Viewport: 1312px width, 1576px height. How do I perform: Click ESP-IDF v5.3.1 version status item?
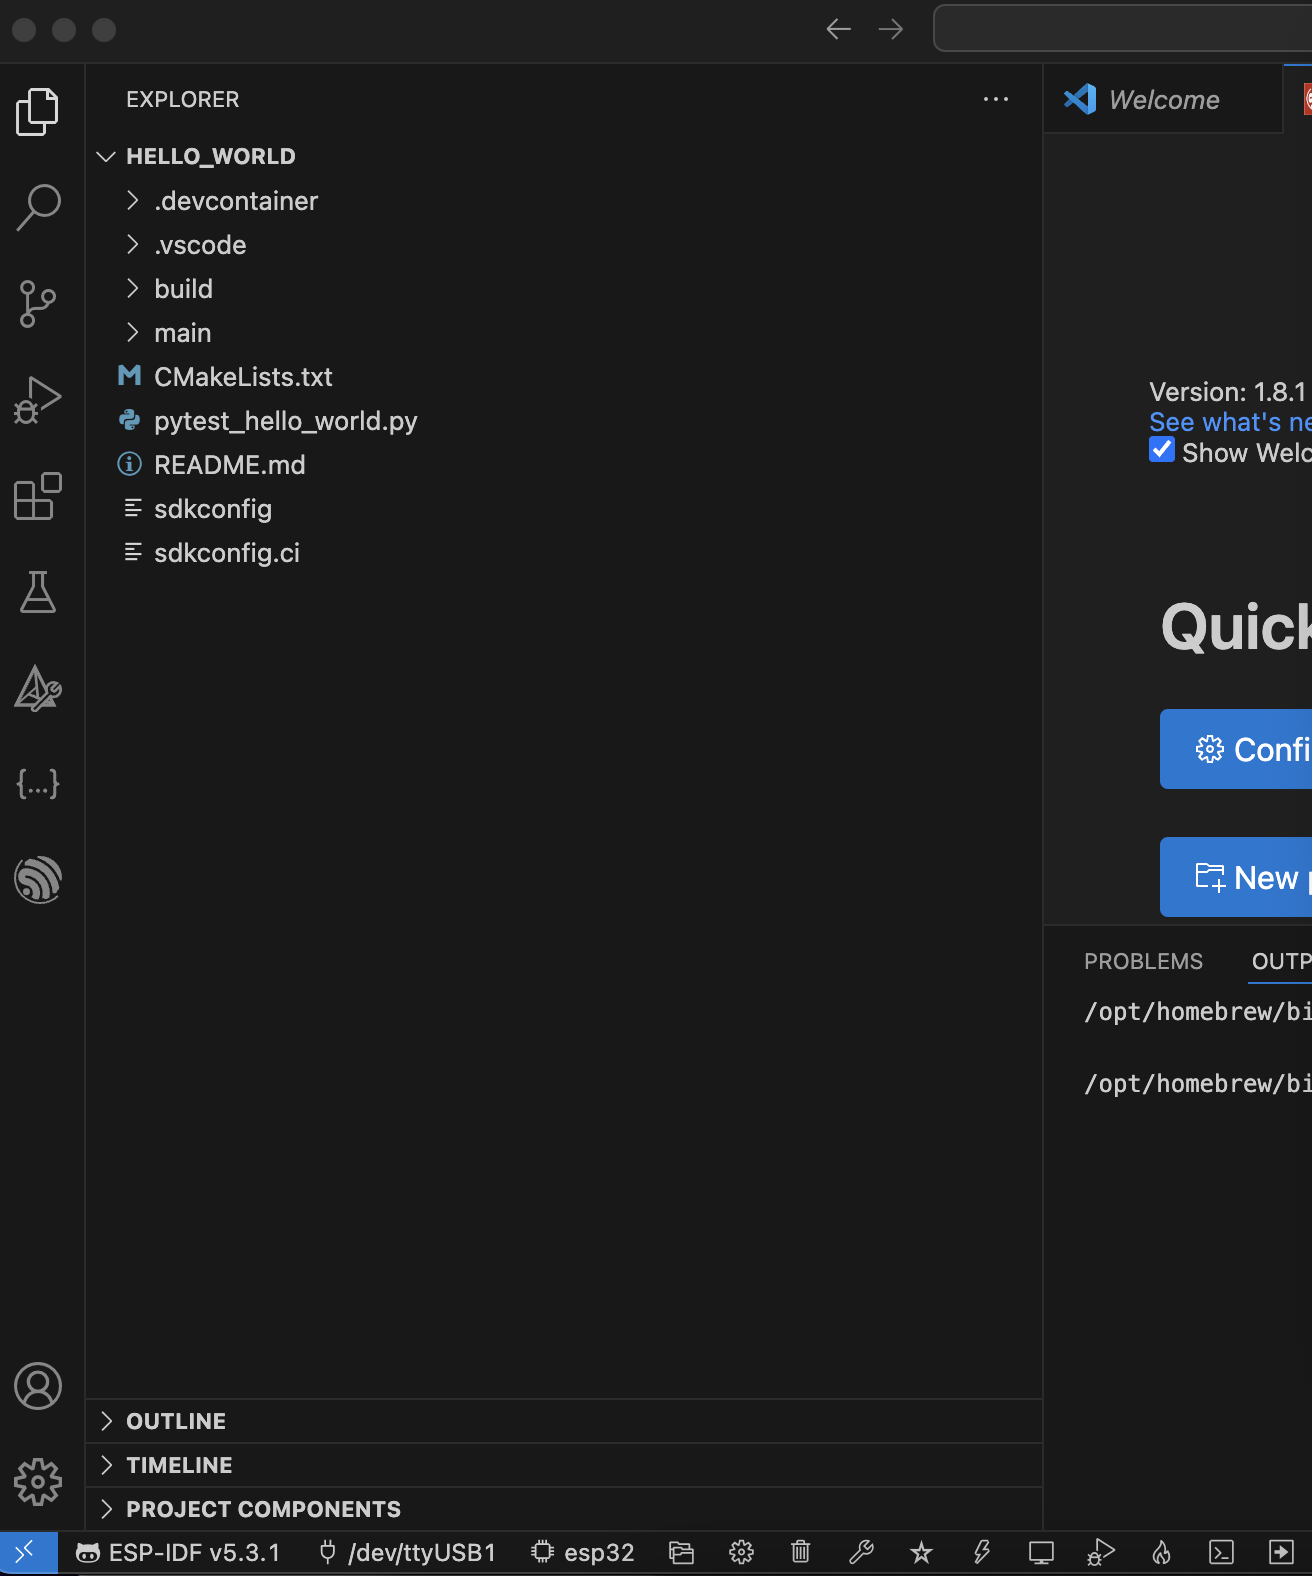178,1552
